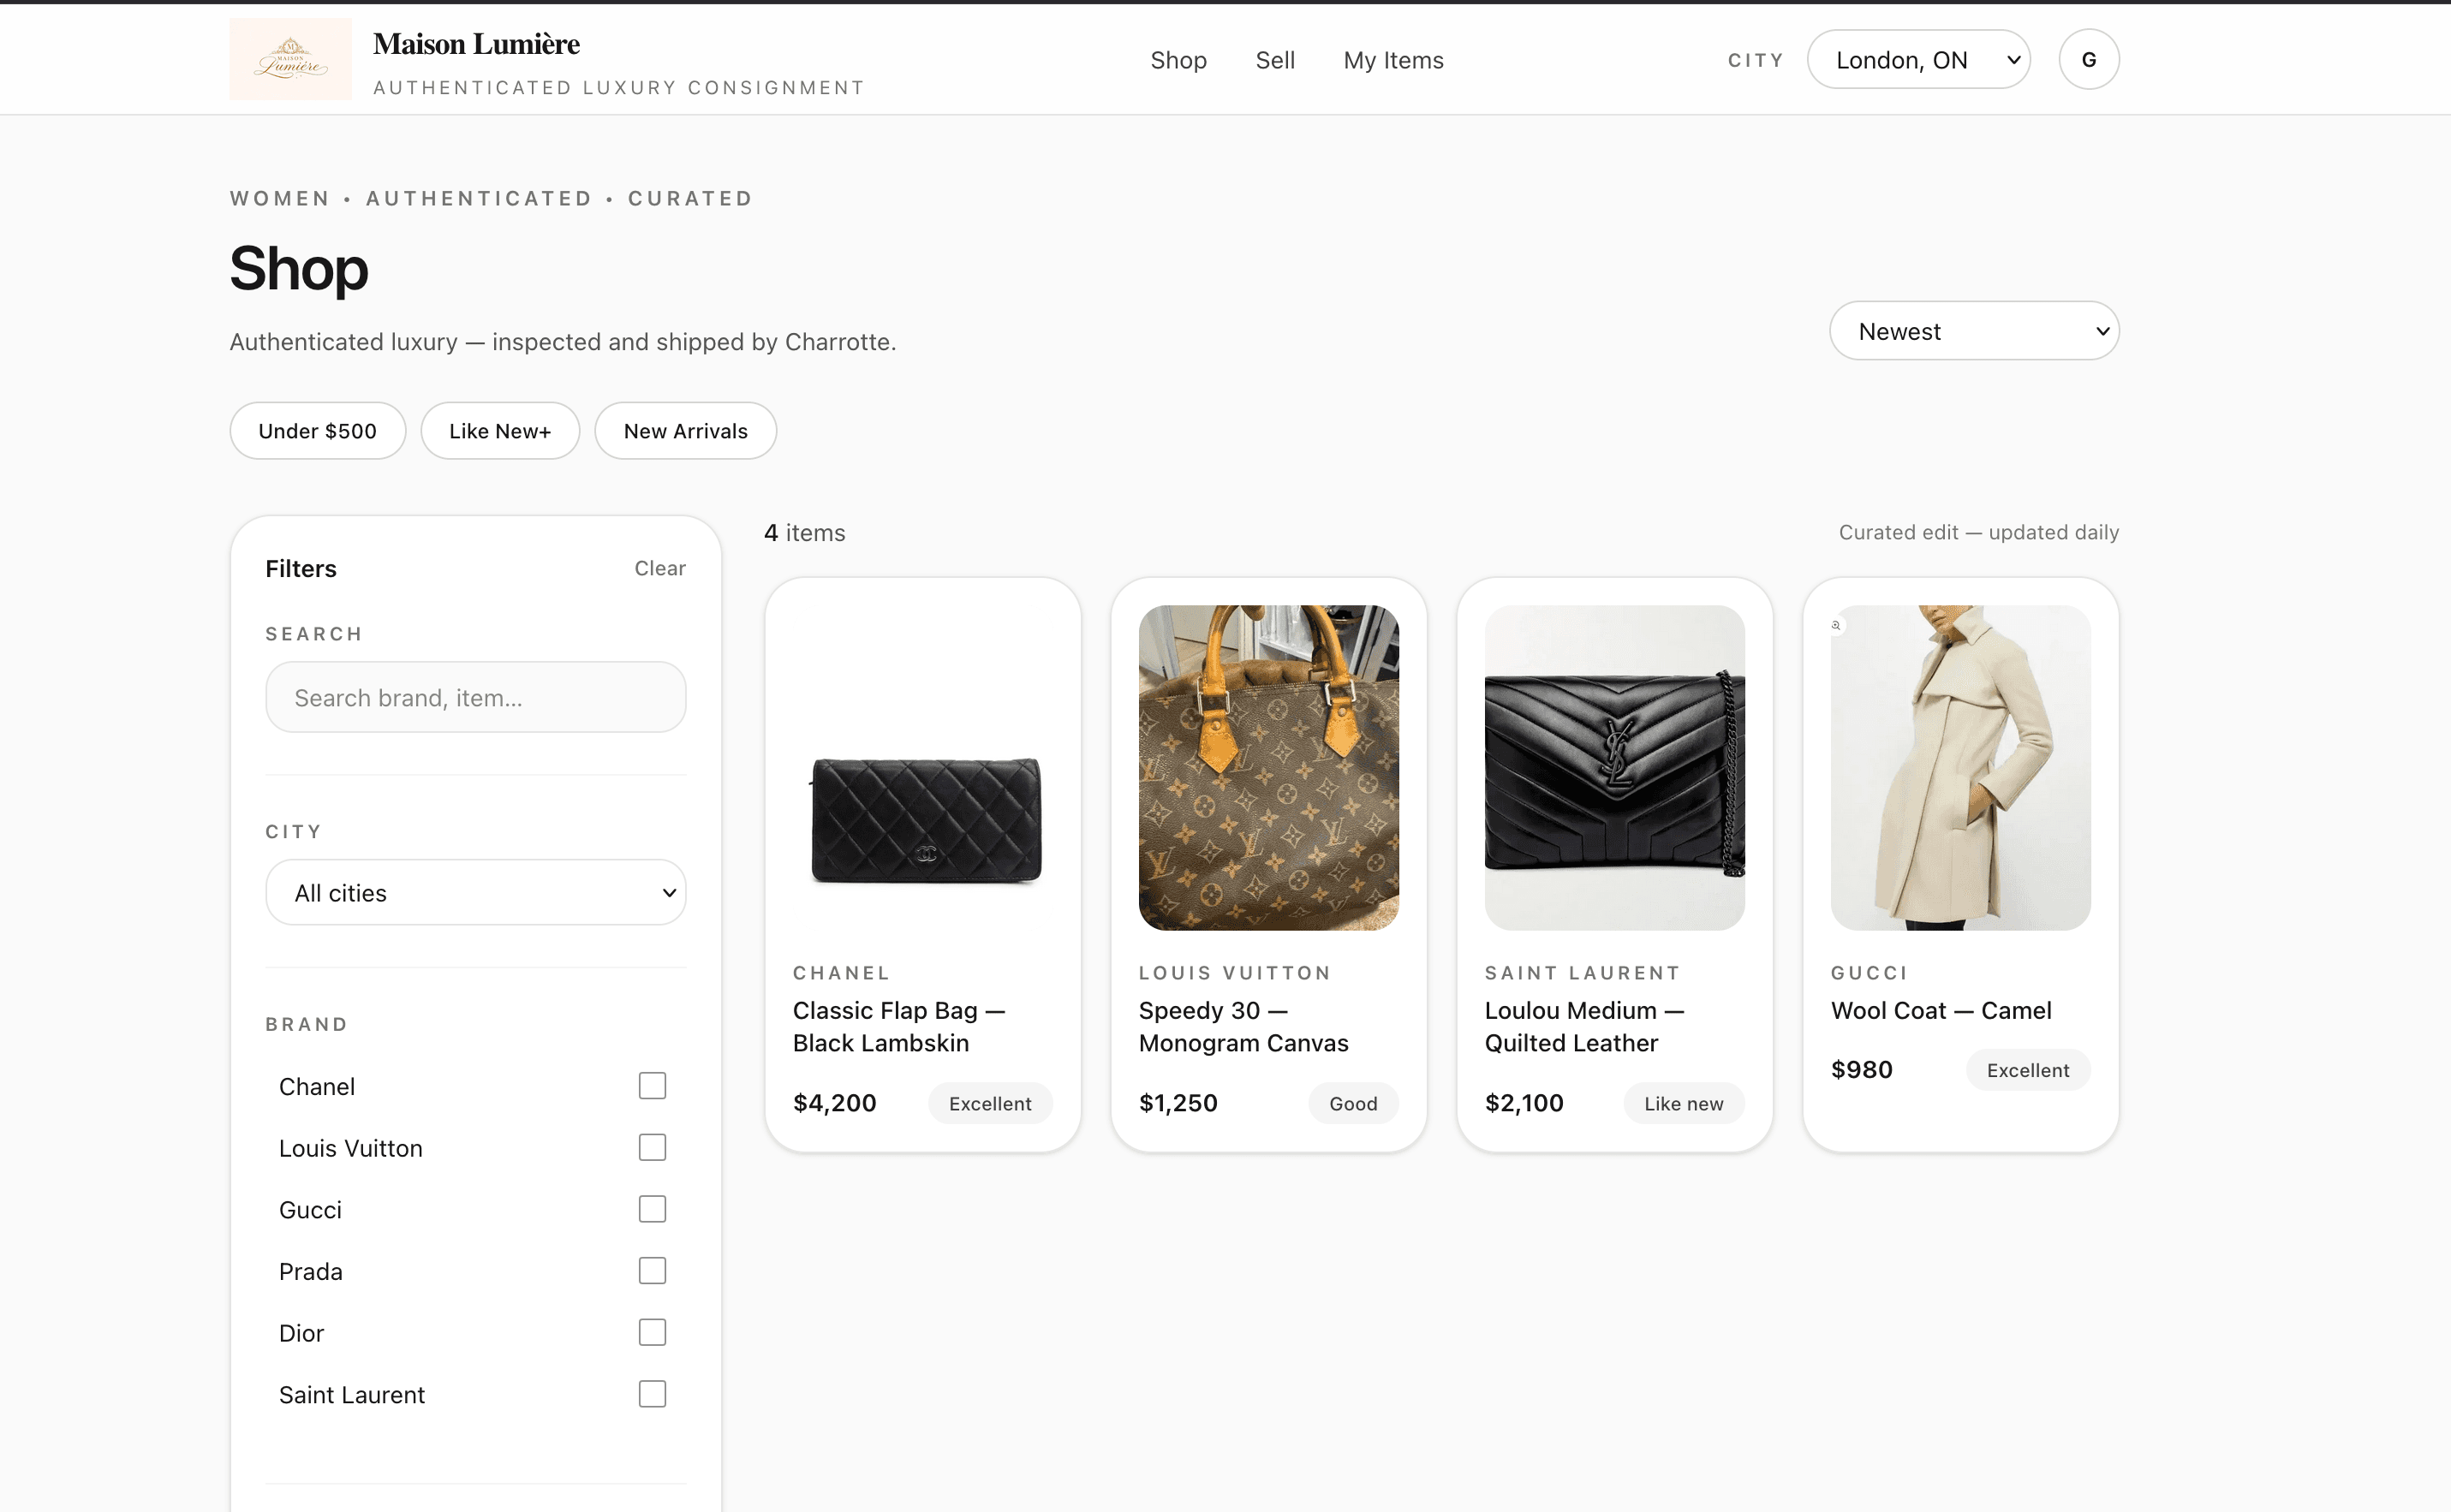This screenshot has height=1512, width=2451.
Task: Expand the London, ON city dropdown
Action: click(1918, 60)
